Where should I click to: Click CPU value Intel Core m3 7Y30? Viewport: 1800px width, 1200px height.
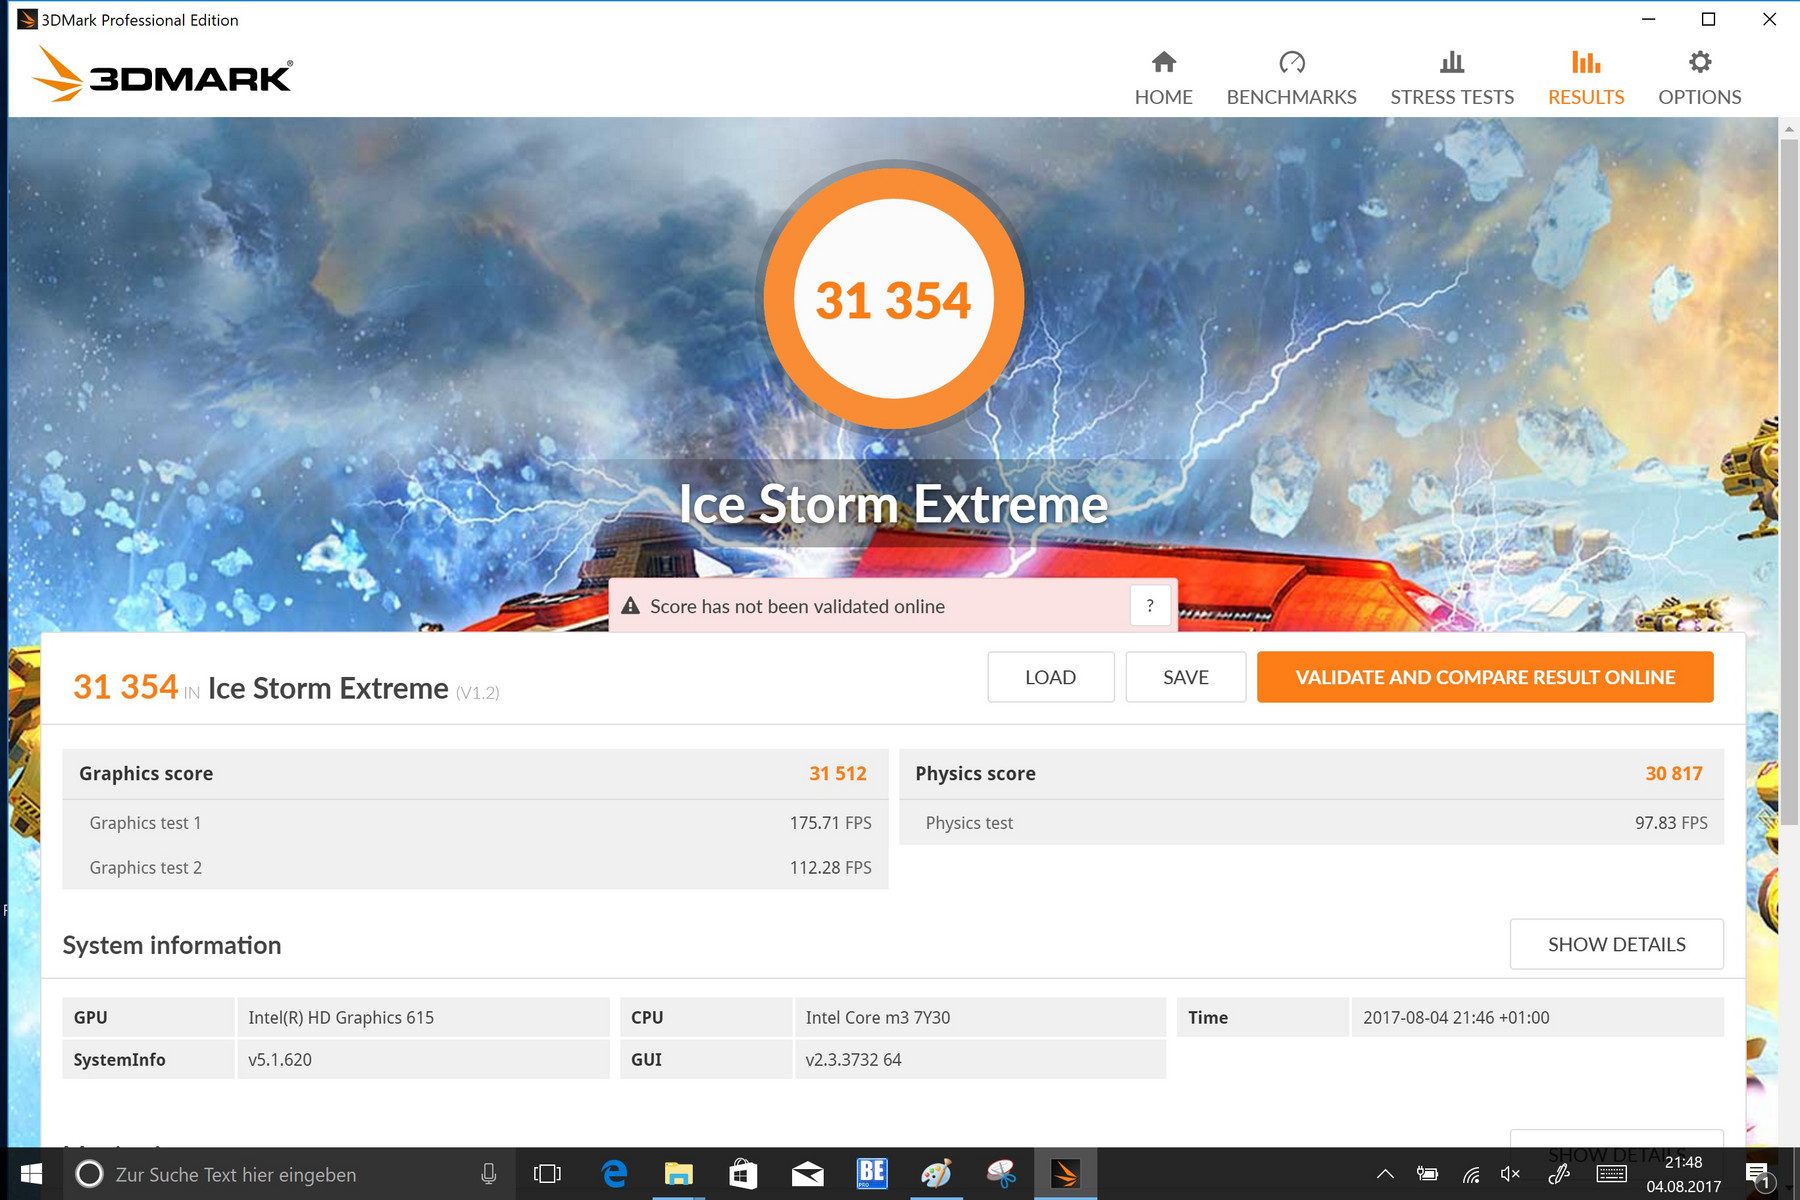(878, 1017)
